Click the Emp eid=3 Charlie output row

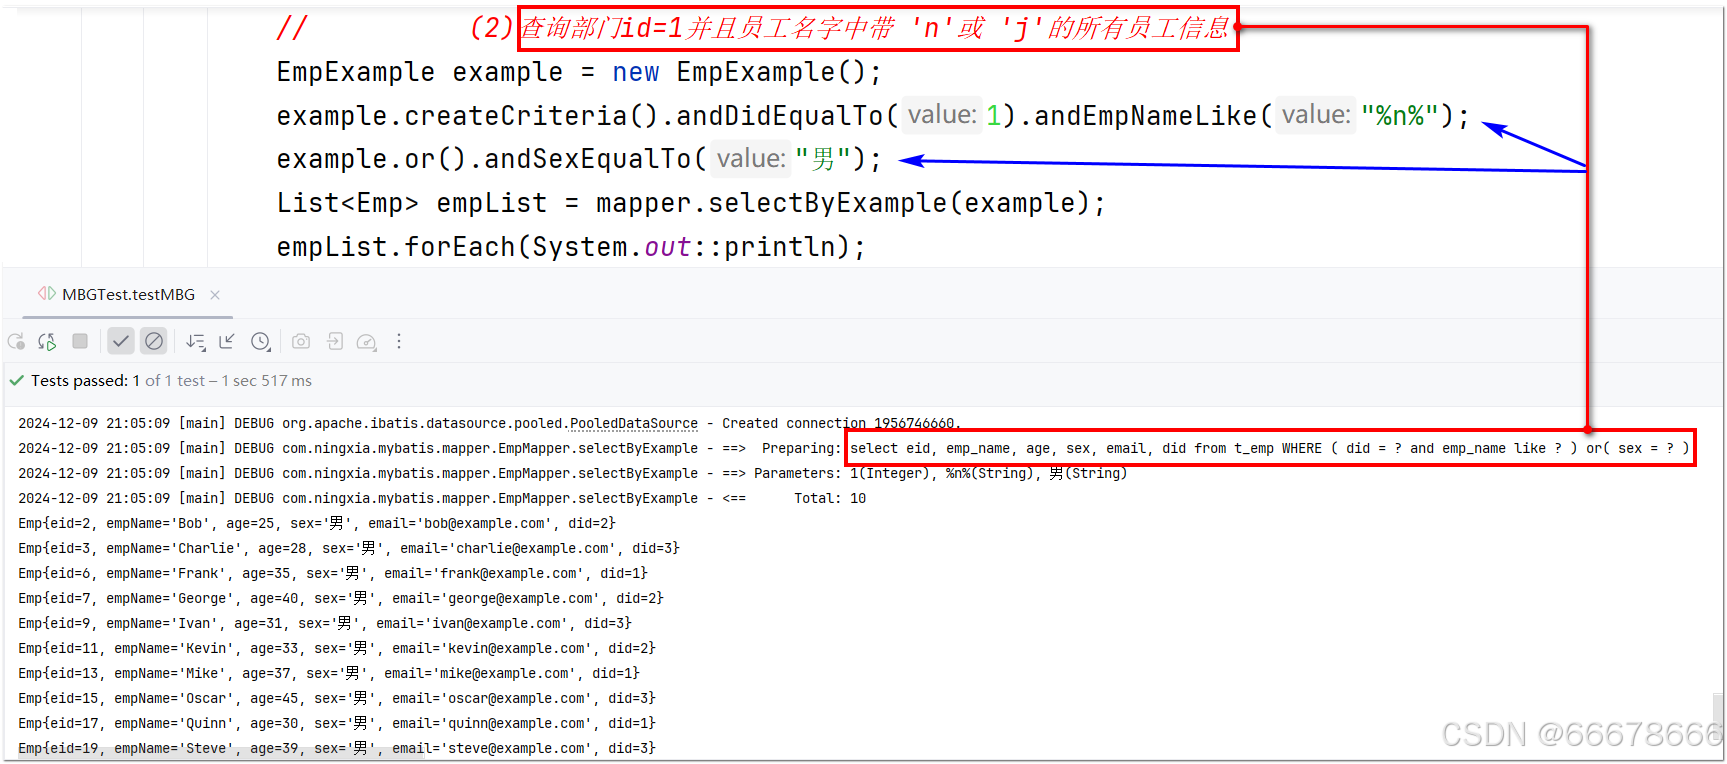pos(349,549)
